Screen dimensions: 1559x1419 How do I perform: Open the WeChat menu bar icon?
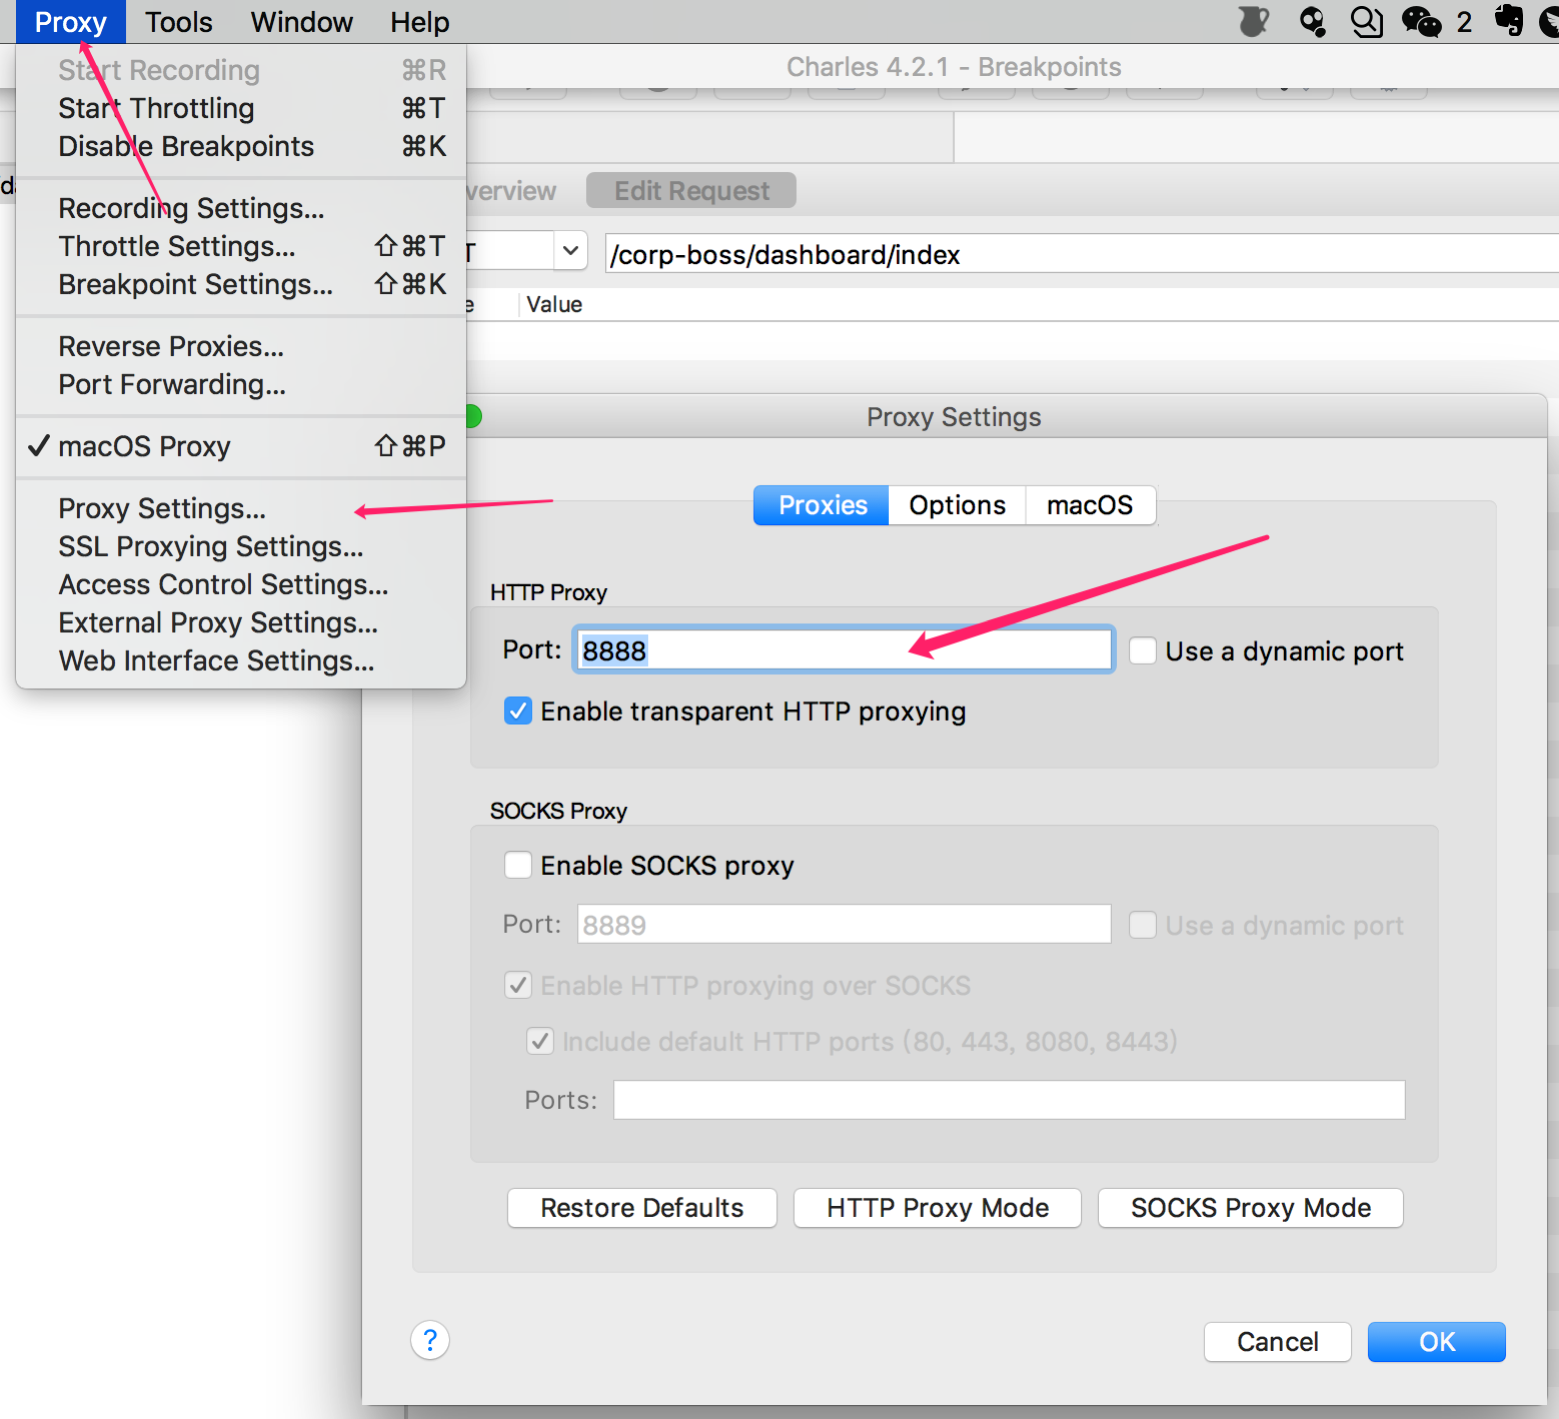point(1421,21)
